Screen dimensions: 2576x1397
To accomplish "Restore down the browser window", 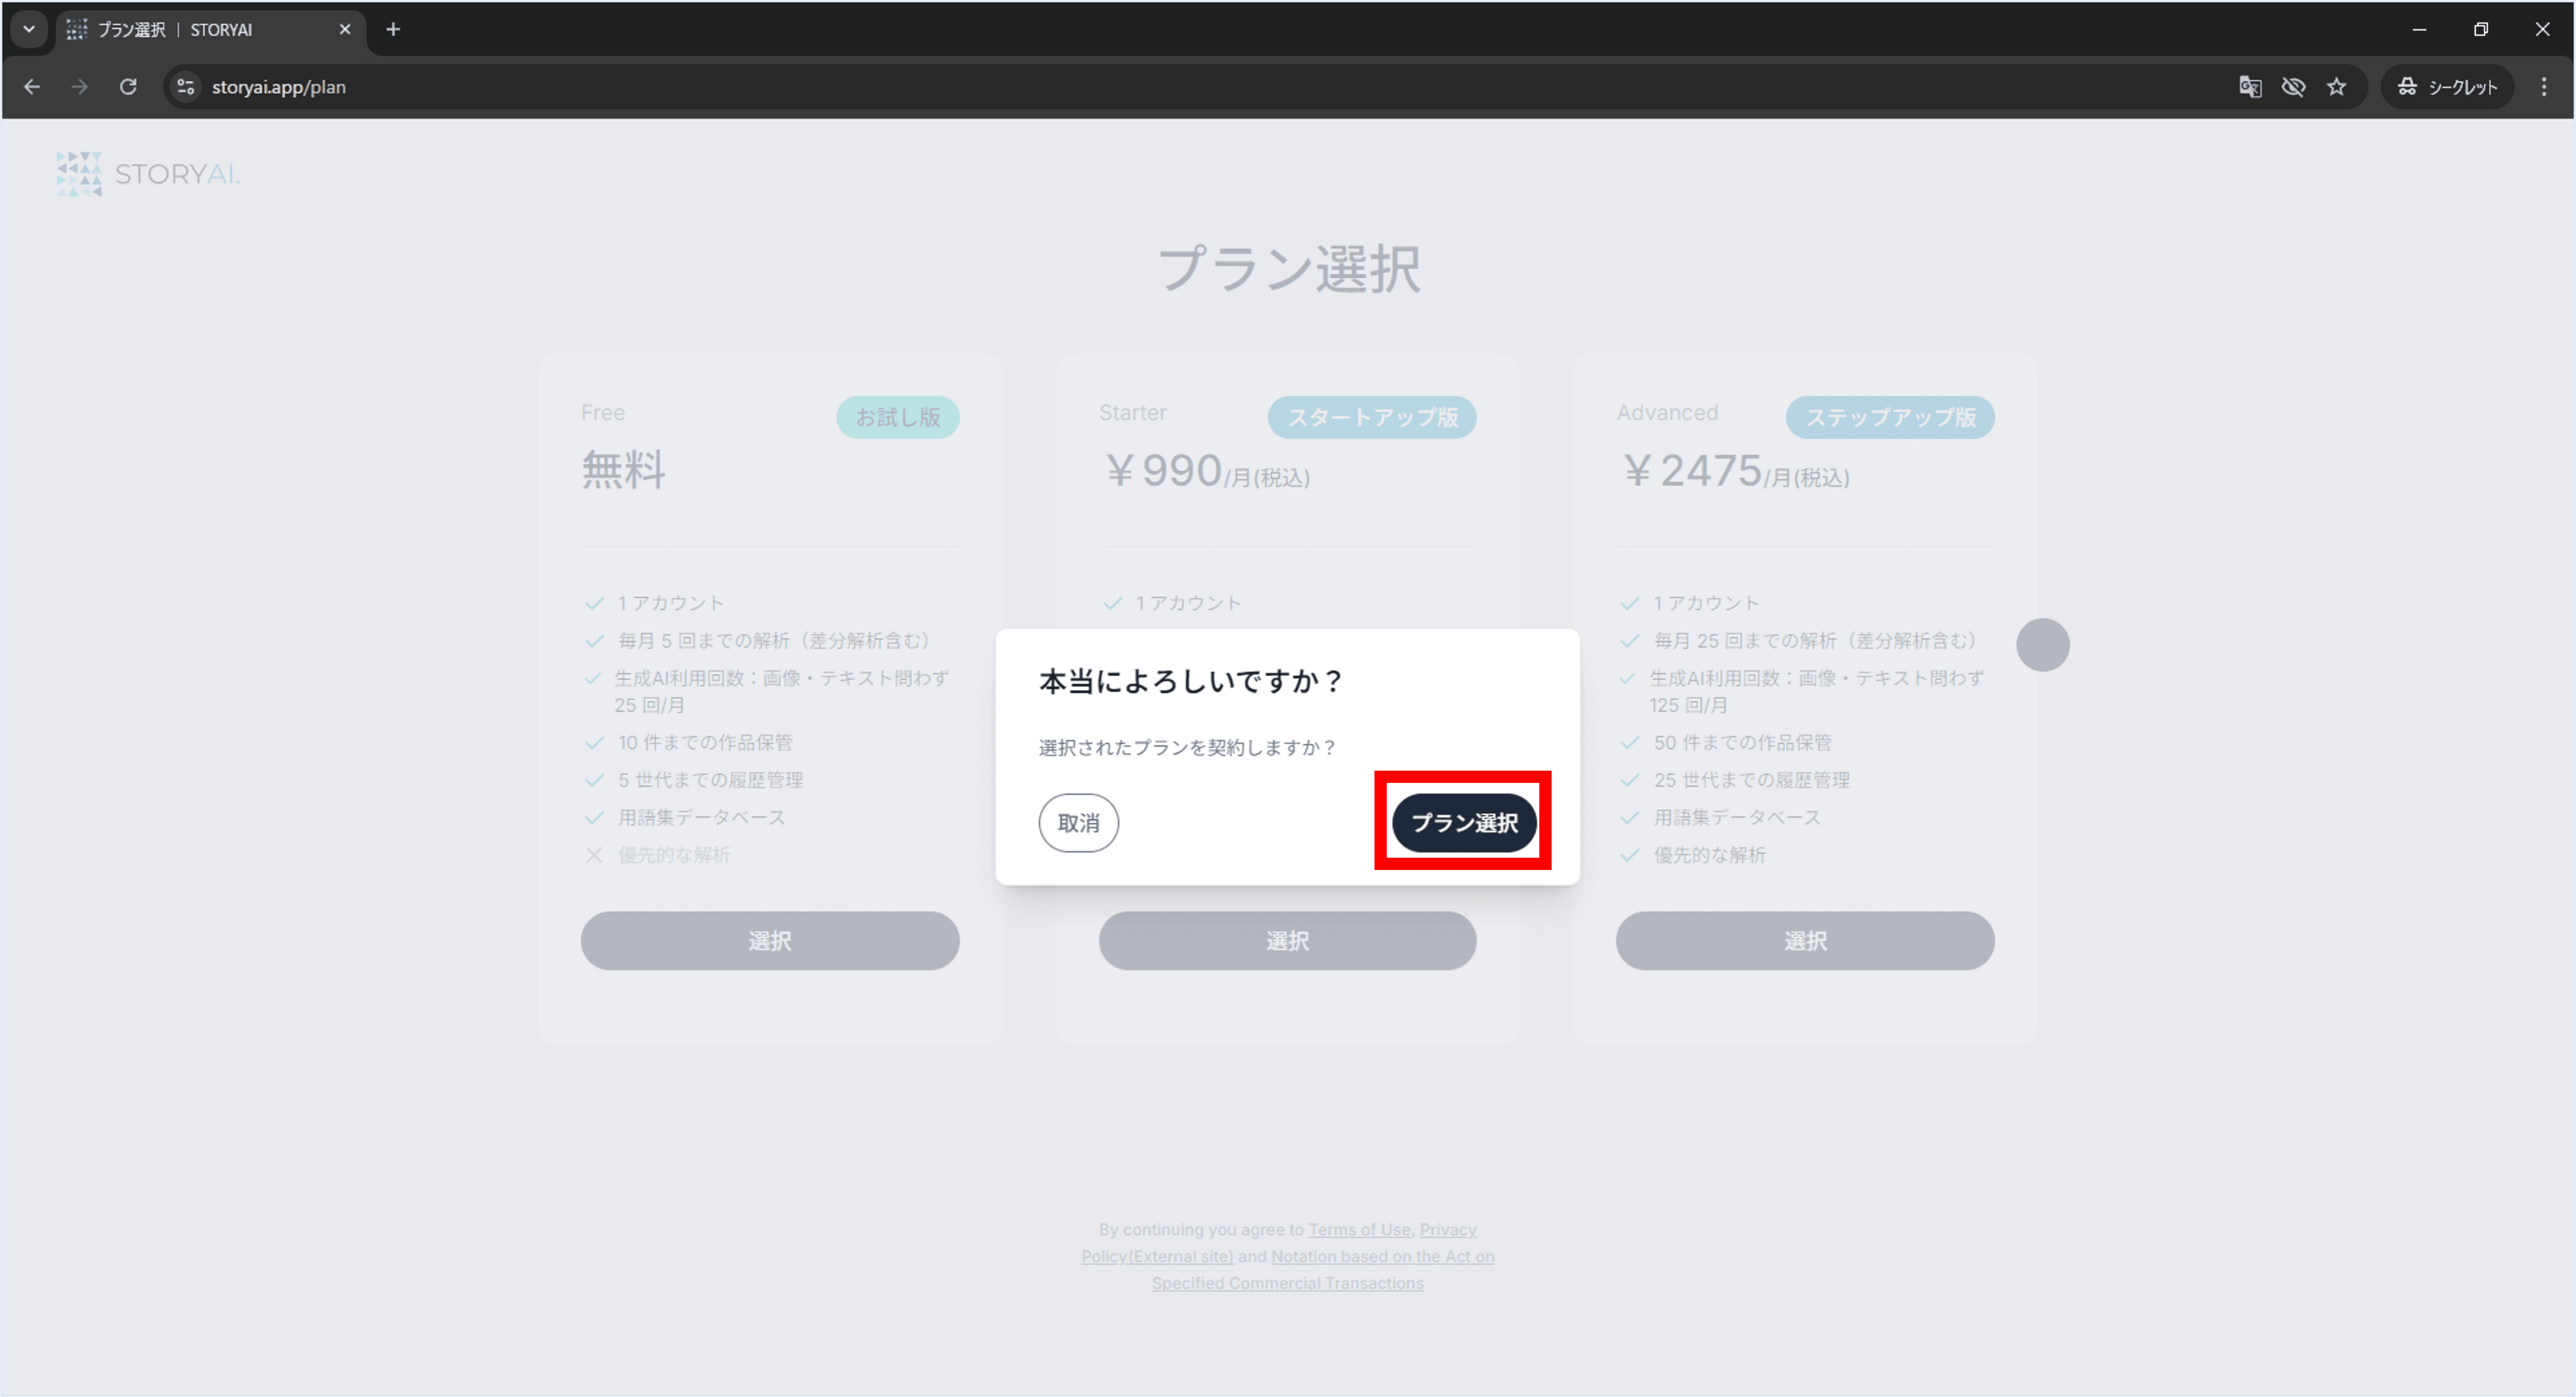I will coord(2481,29).
